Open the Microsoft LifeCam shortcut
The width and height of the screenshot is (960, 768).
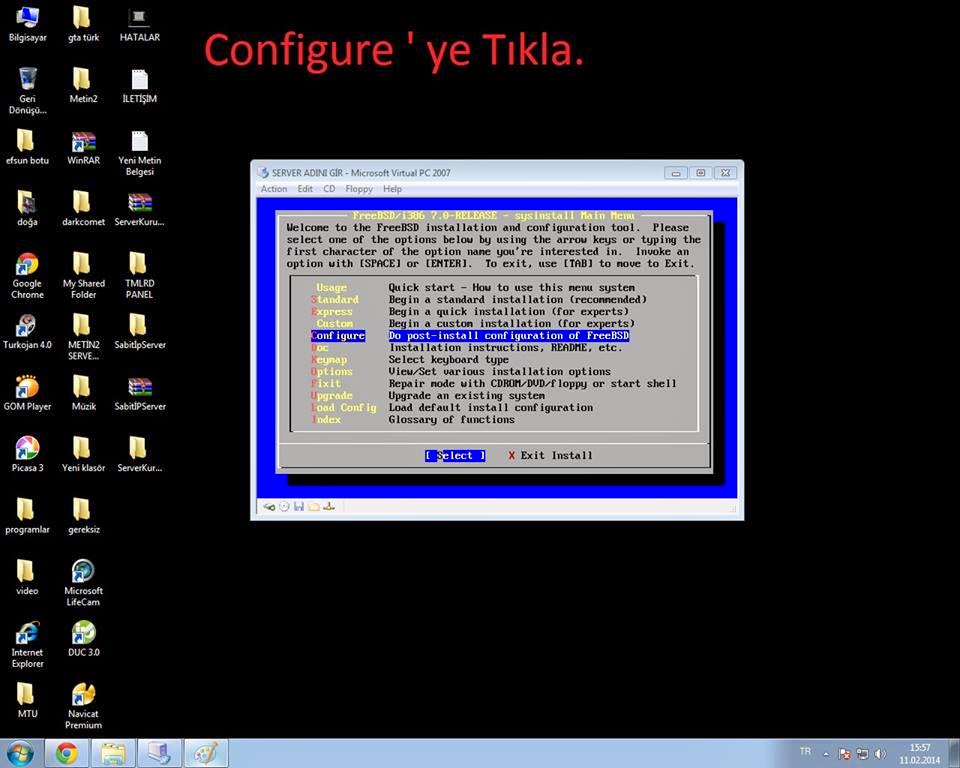pos(83,583)
